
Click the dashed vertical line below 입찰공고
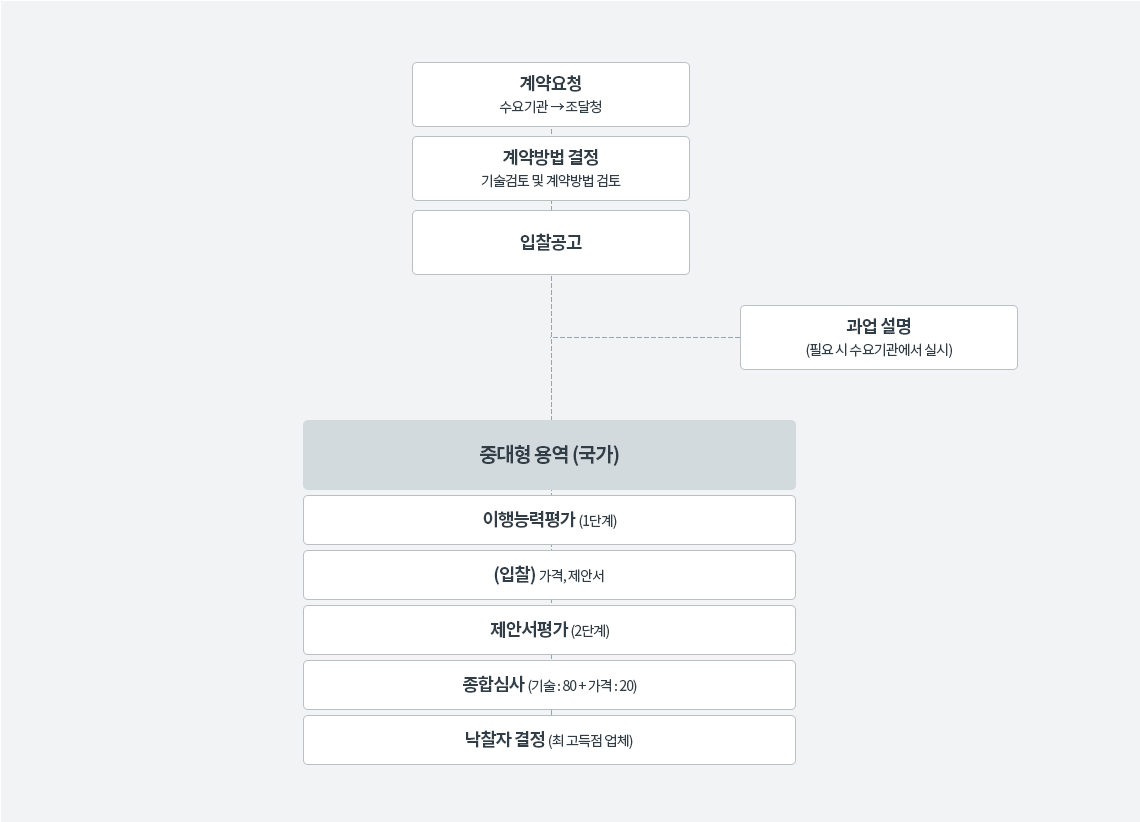[551, 347]
